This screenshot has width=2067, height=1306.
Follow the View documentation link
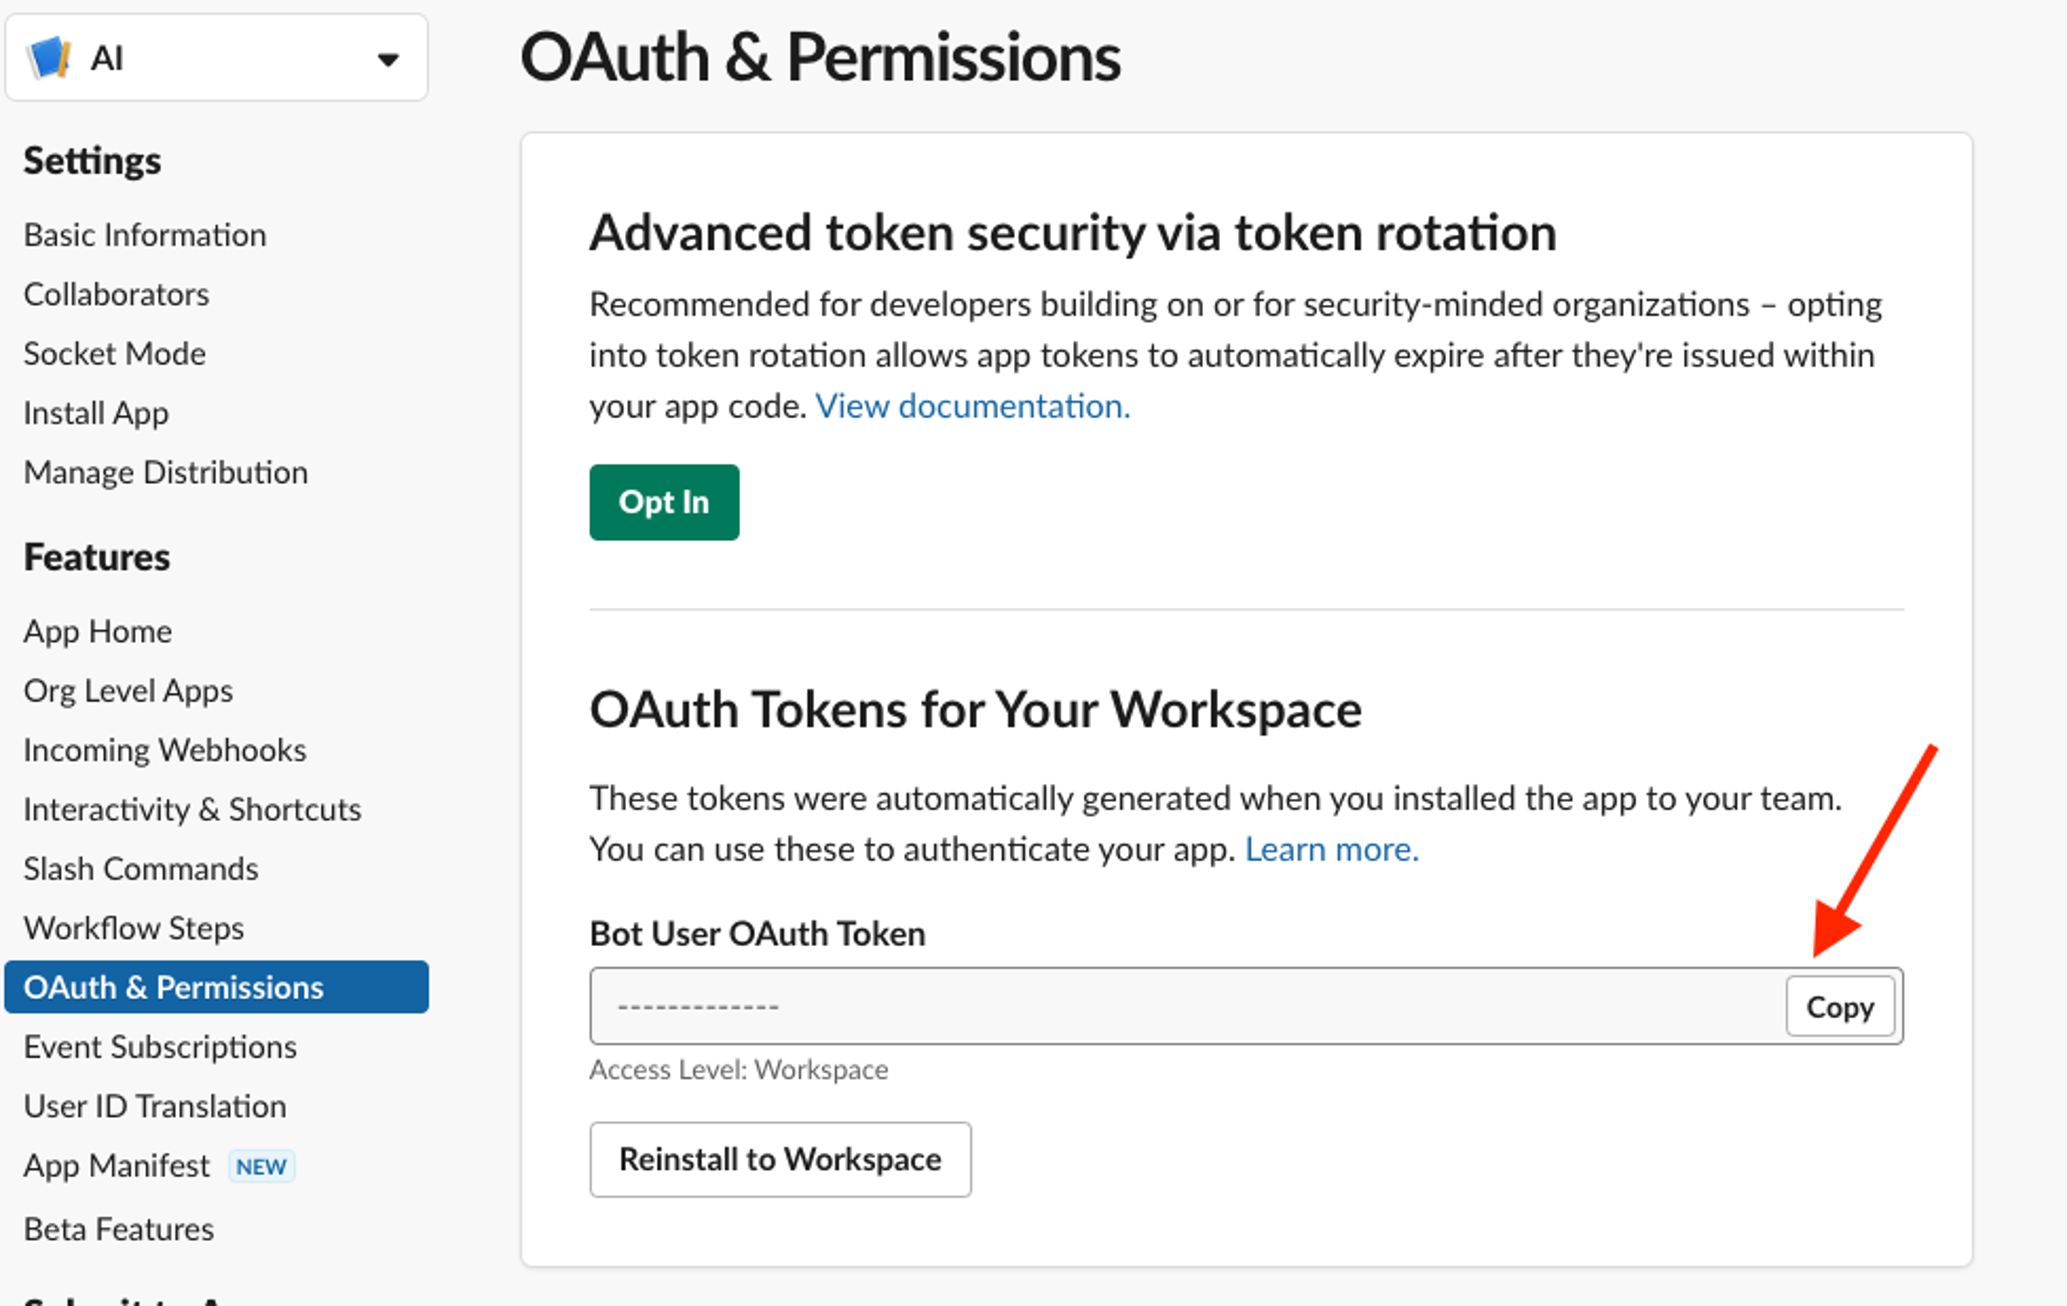click(x=972, y=406)
